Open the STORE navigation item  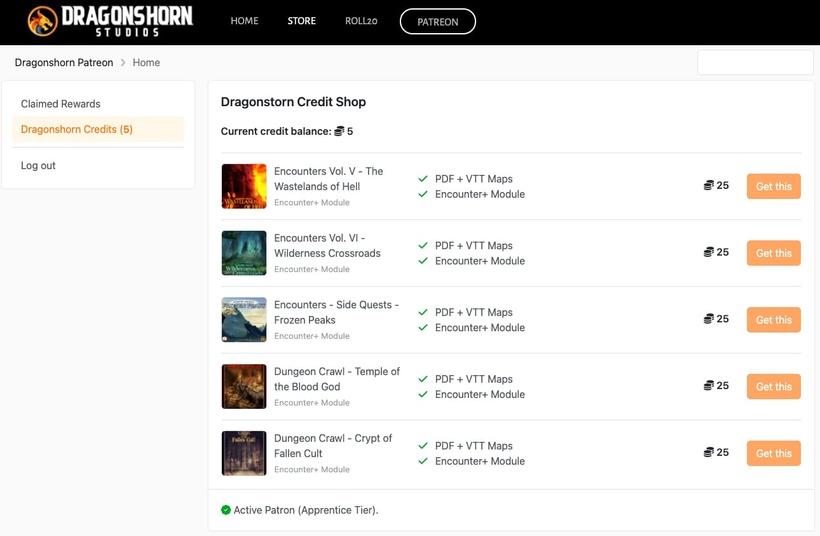click(302, 21)
